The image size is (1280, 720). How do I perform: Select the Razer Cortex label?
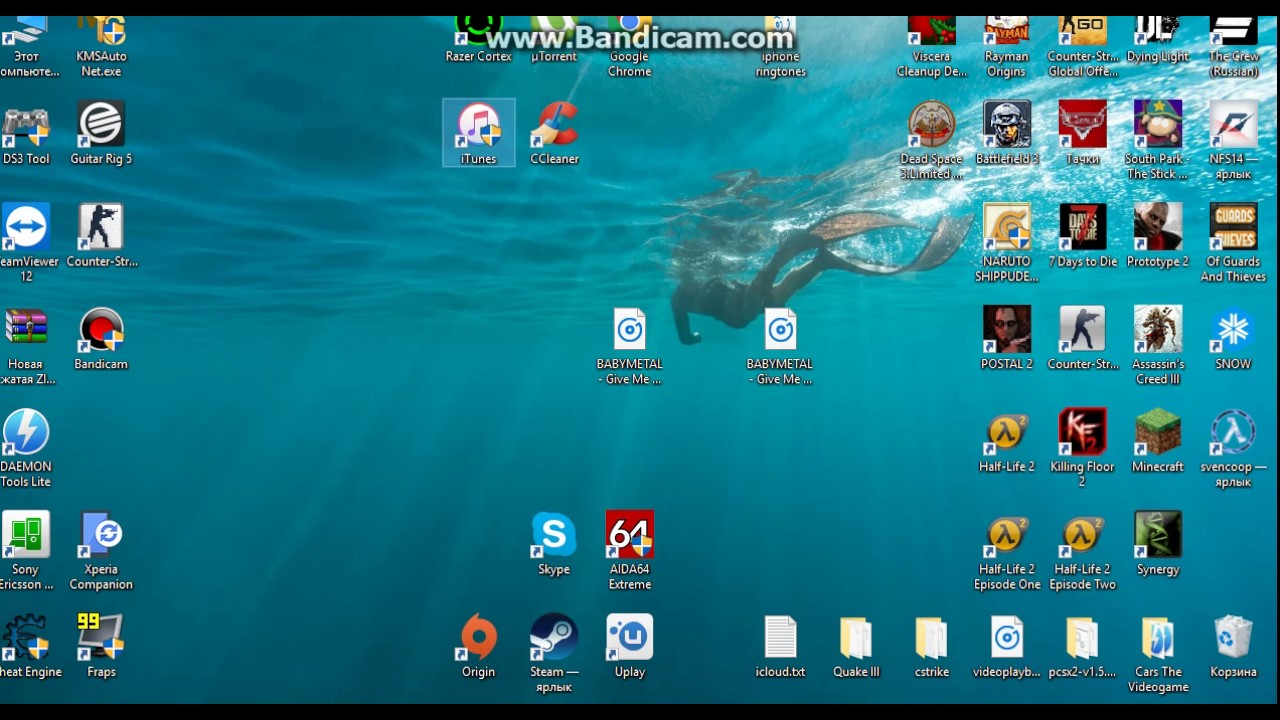(x=478, y=57)
